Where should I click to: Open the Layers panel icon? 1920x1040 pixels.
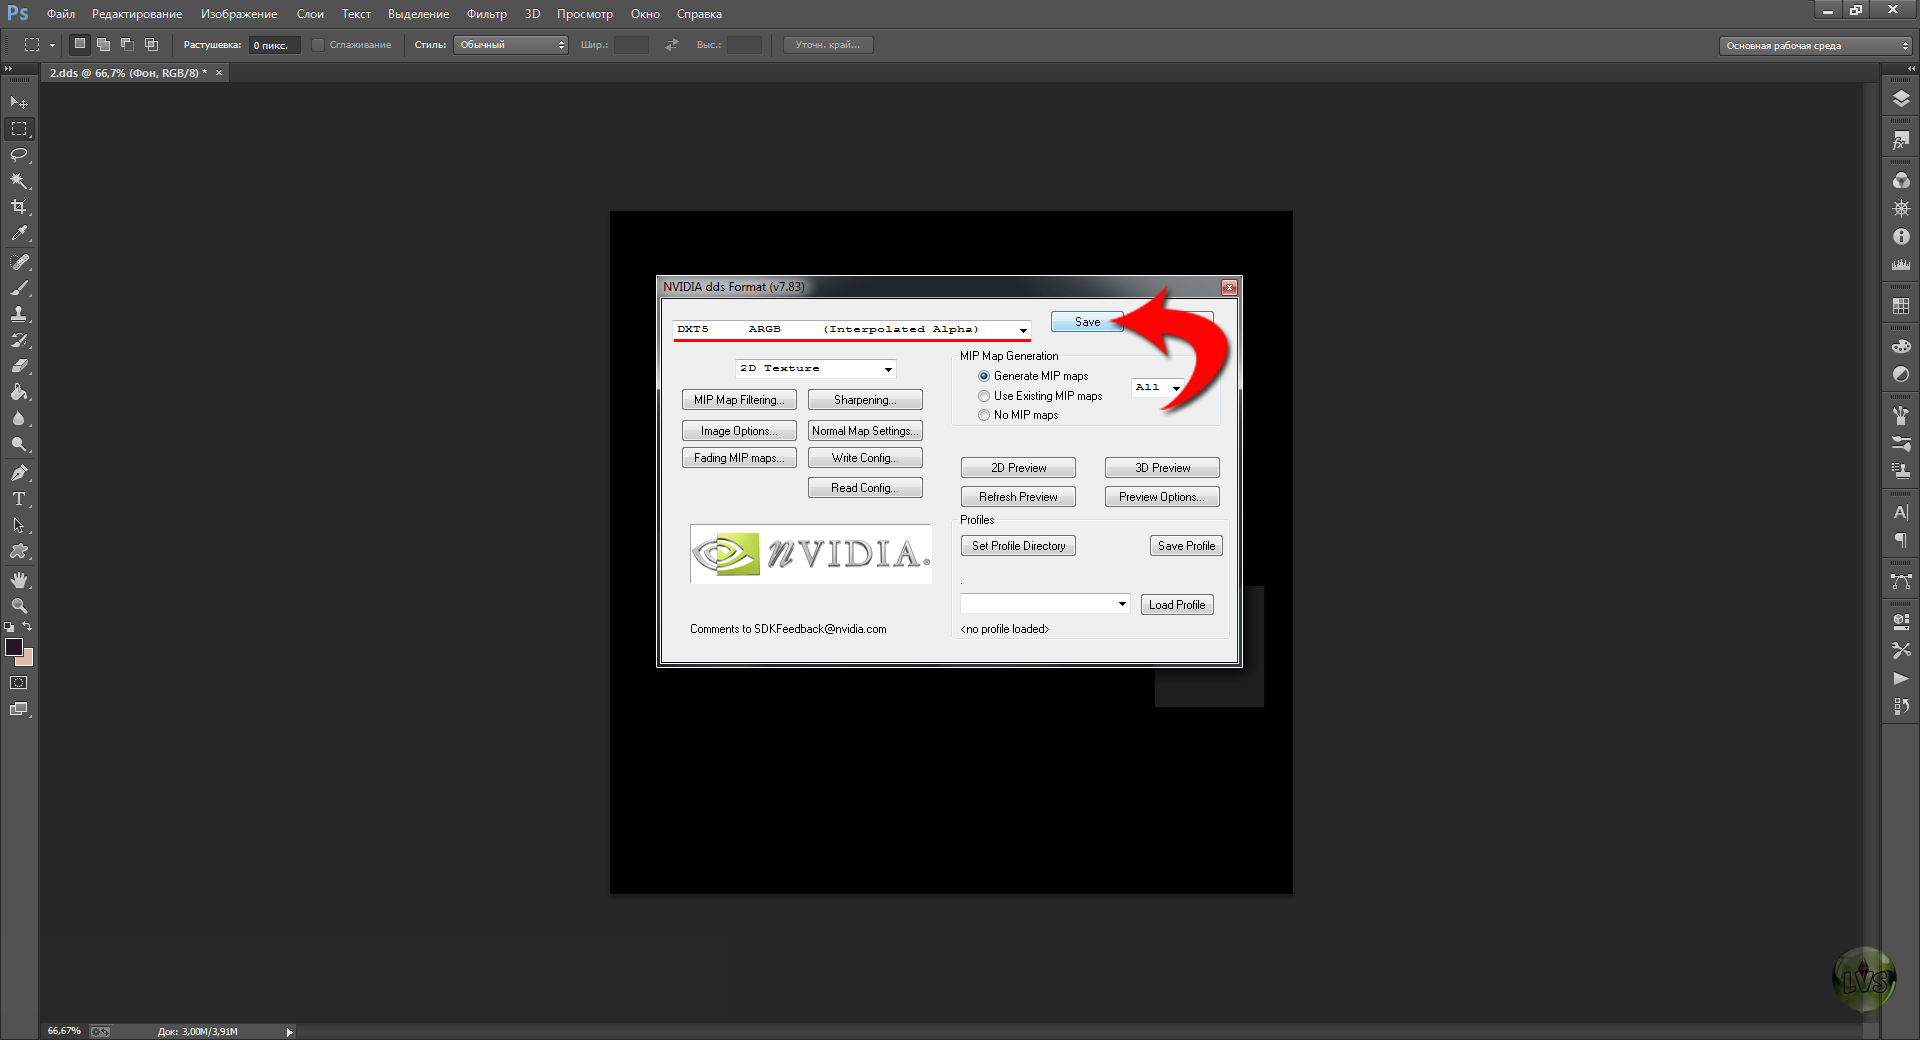pyautogui.click(x=1901, y=99)
